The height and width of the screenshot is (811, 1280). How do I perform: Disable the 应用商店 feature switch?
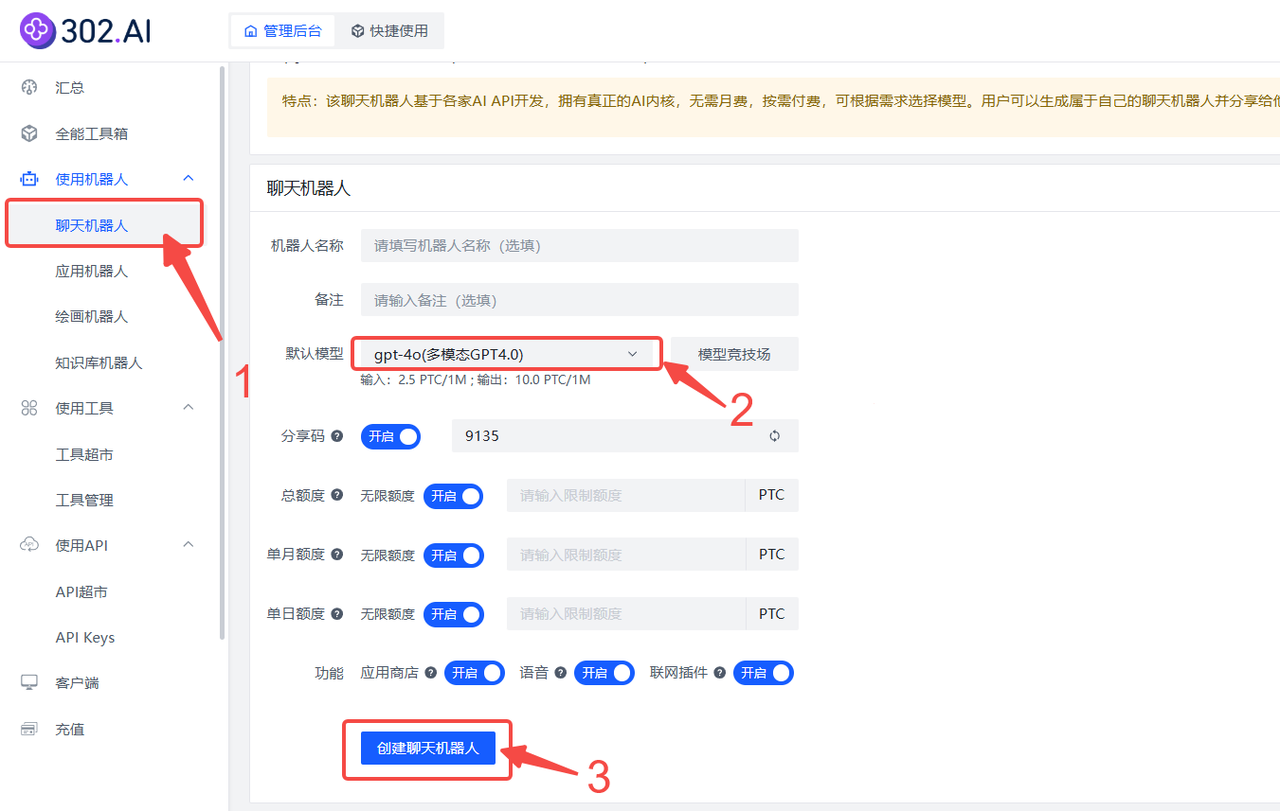pyautogui.click(x=474, y=673)
